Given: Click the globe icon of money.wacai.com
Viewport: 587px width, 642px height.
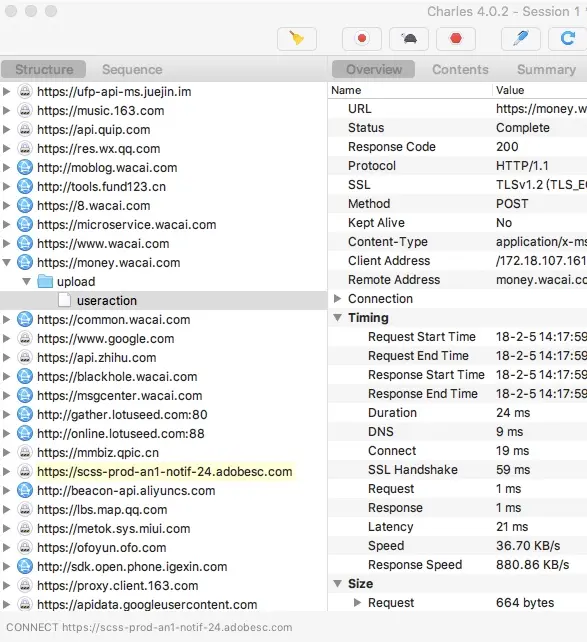Looking at the screenshot, I should tap(25, 262).
